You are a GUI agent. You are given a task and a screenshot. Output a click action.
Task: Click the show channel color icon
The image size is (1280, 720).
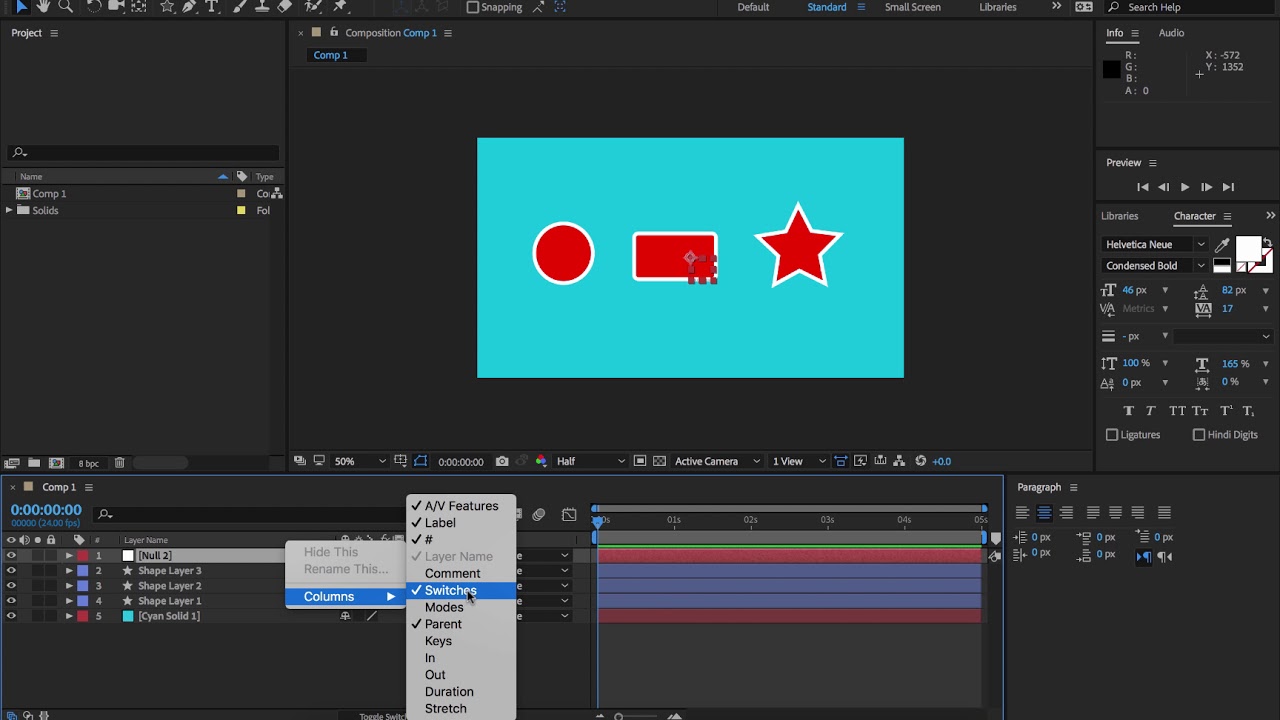pyautogui.click(x=541, y=461)
